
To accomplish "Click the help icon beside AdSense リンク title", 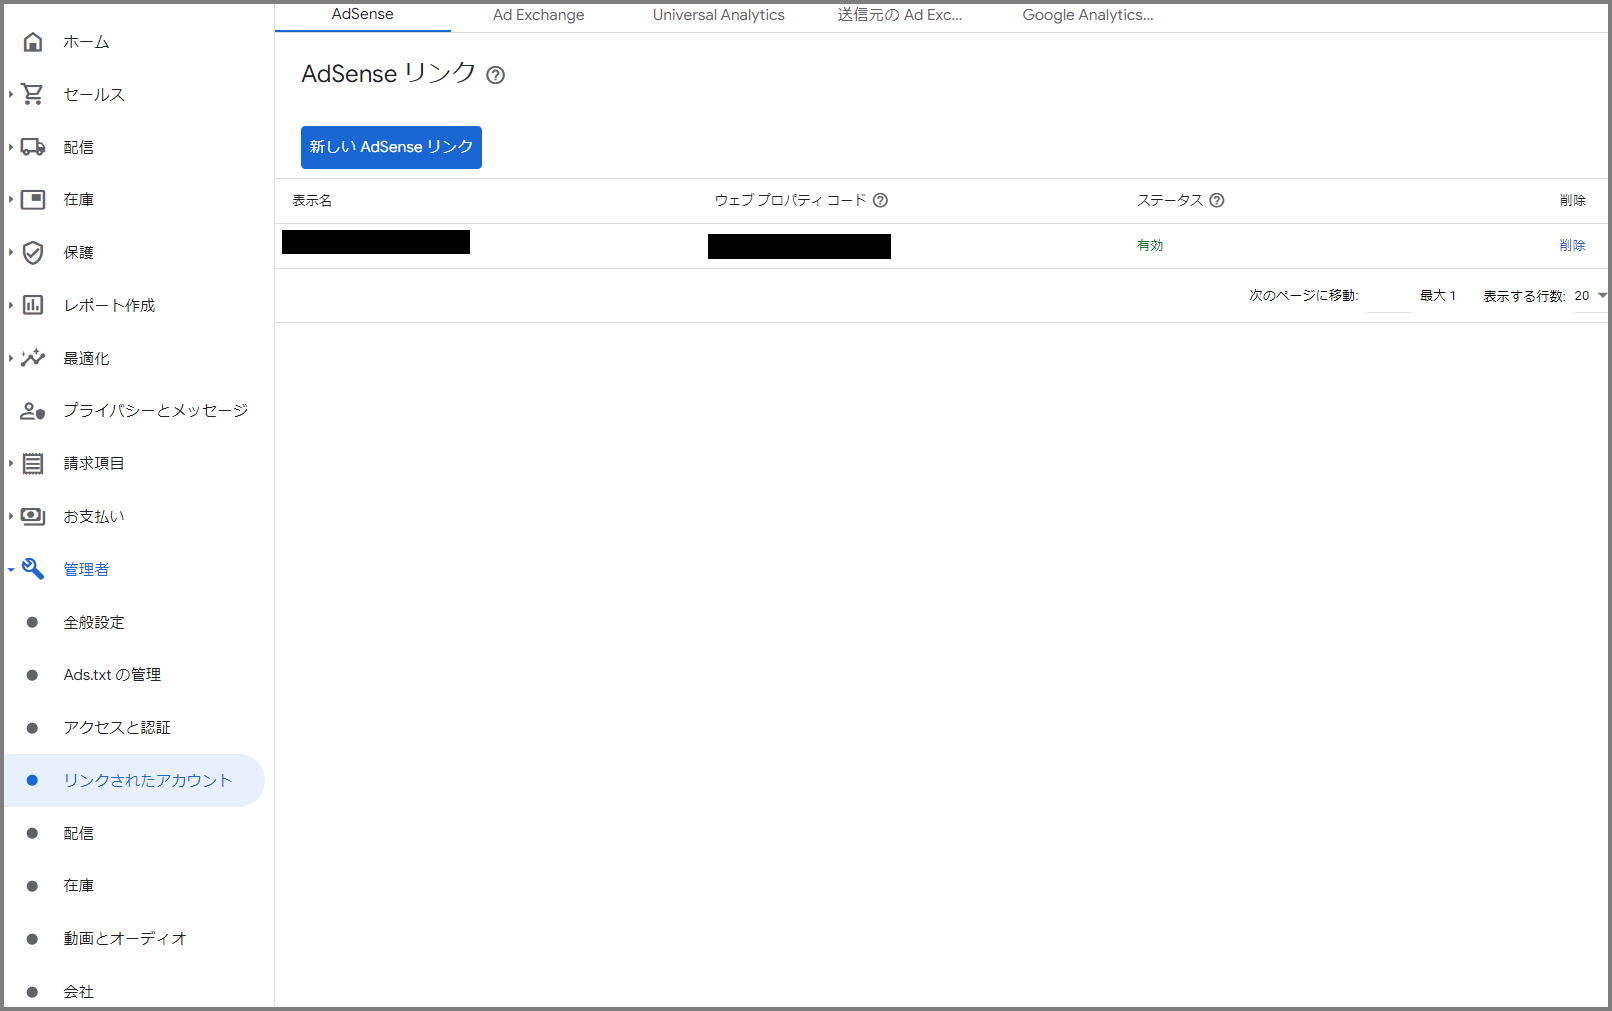I will (x=496, y=75).
